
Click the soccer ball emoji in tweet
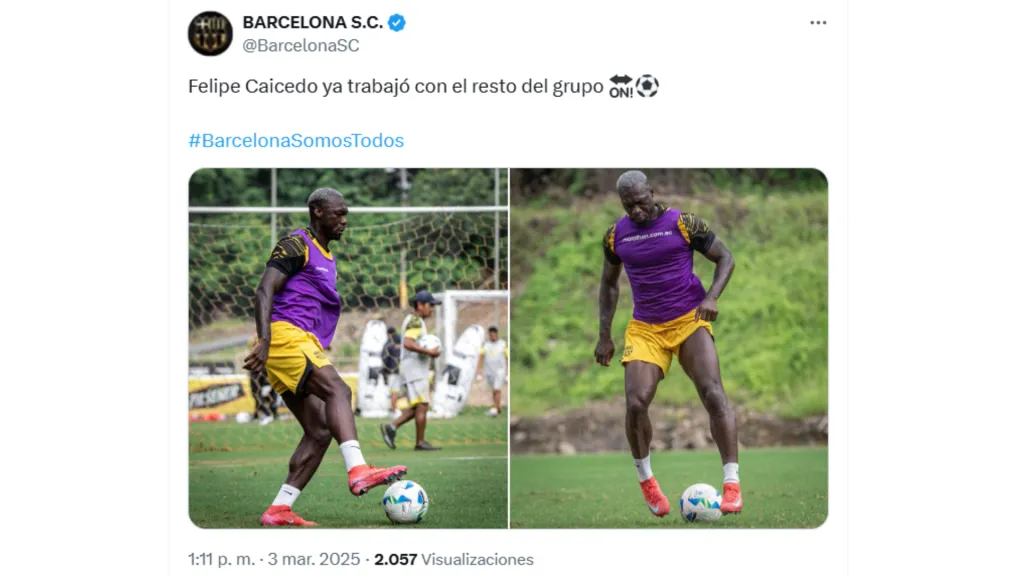(x=647, y=86)
